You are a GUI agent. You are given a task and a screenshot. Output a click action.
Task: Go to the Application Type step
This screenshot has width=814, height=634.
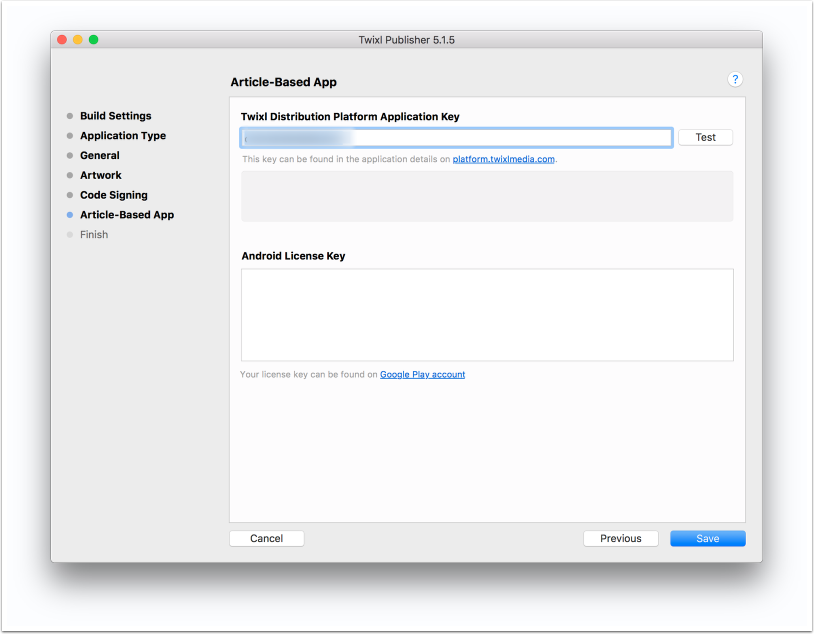pos(123,136)
